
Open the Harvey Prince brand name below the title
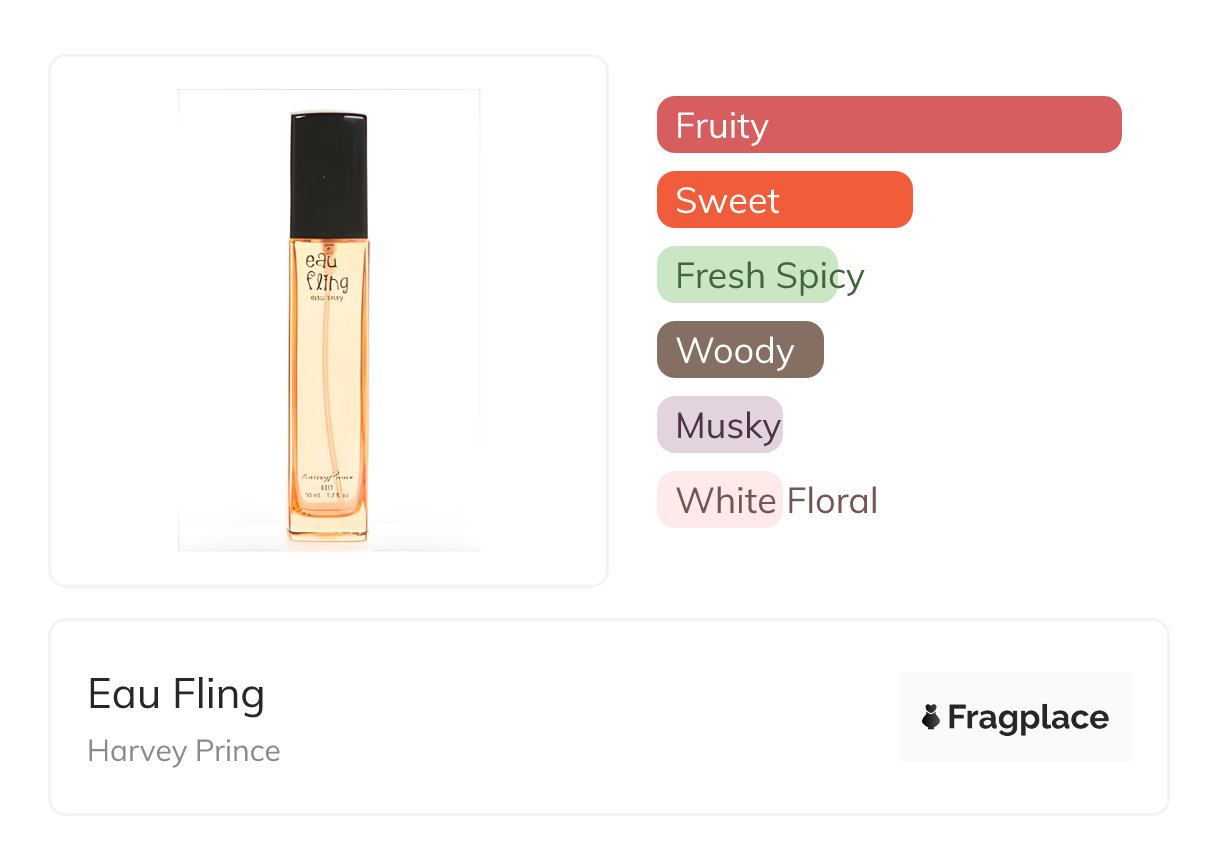point(184,751)
